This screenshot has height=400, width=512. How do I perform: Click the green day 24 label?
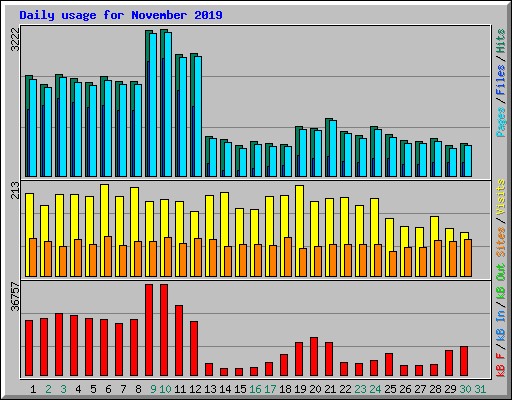click(x=375, y=389)
